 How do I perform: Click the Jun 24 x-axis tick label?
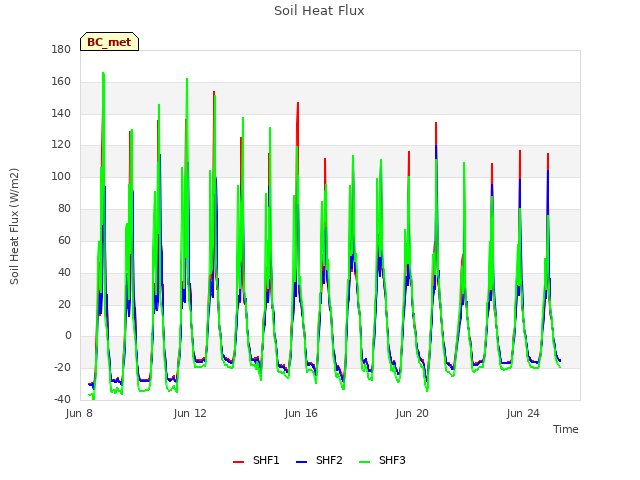tap(523, 413)
